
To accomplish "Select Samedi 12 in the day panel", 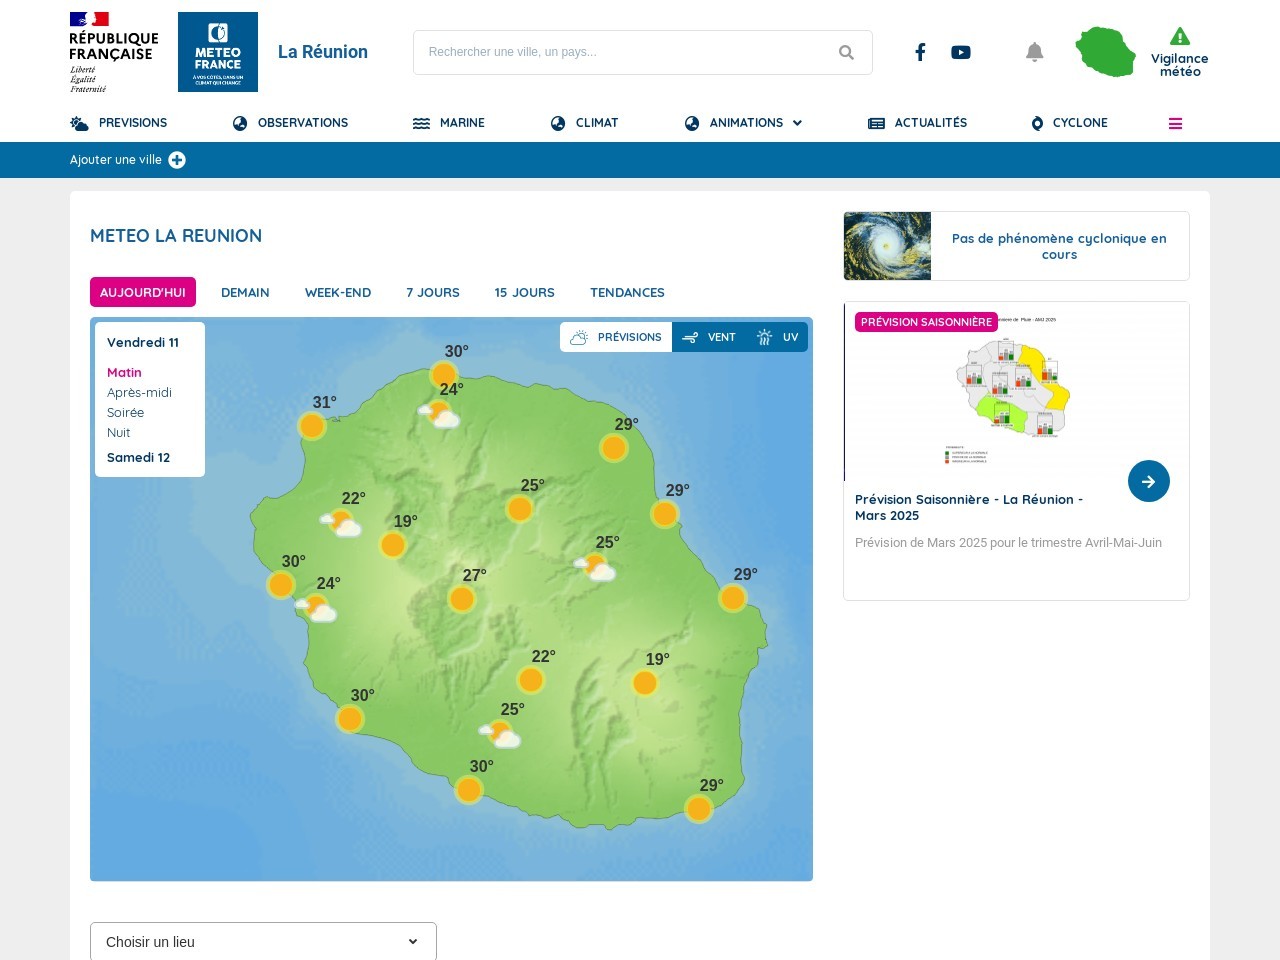I will coord(138,457).
